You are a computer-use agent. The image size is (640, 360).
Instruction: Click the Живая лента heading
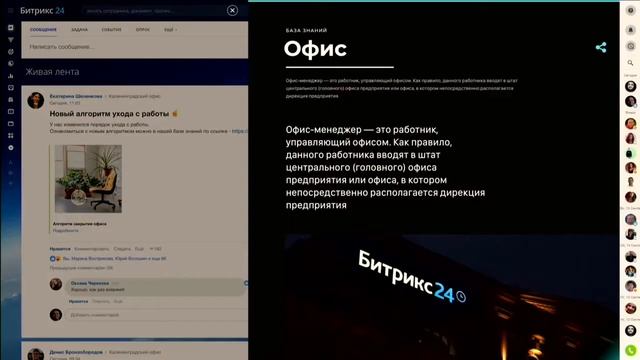52,72
